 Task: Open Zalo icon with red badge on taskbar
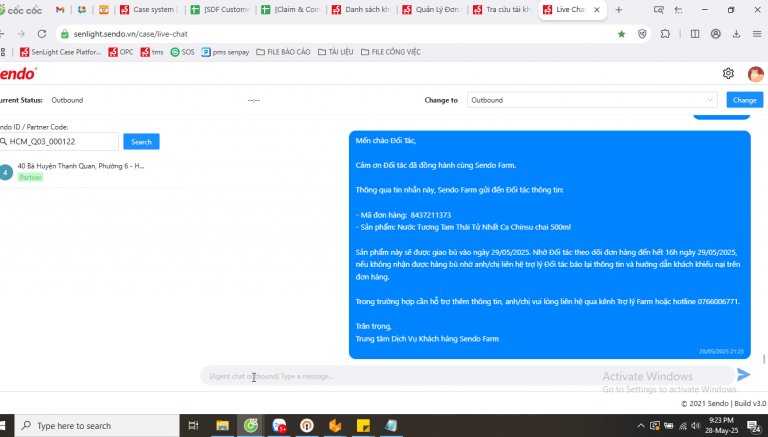point(279,425)
